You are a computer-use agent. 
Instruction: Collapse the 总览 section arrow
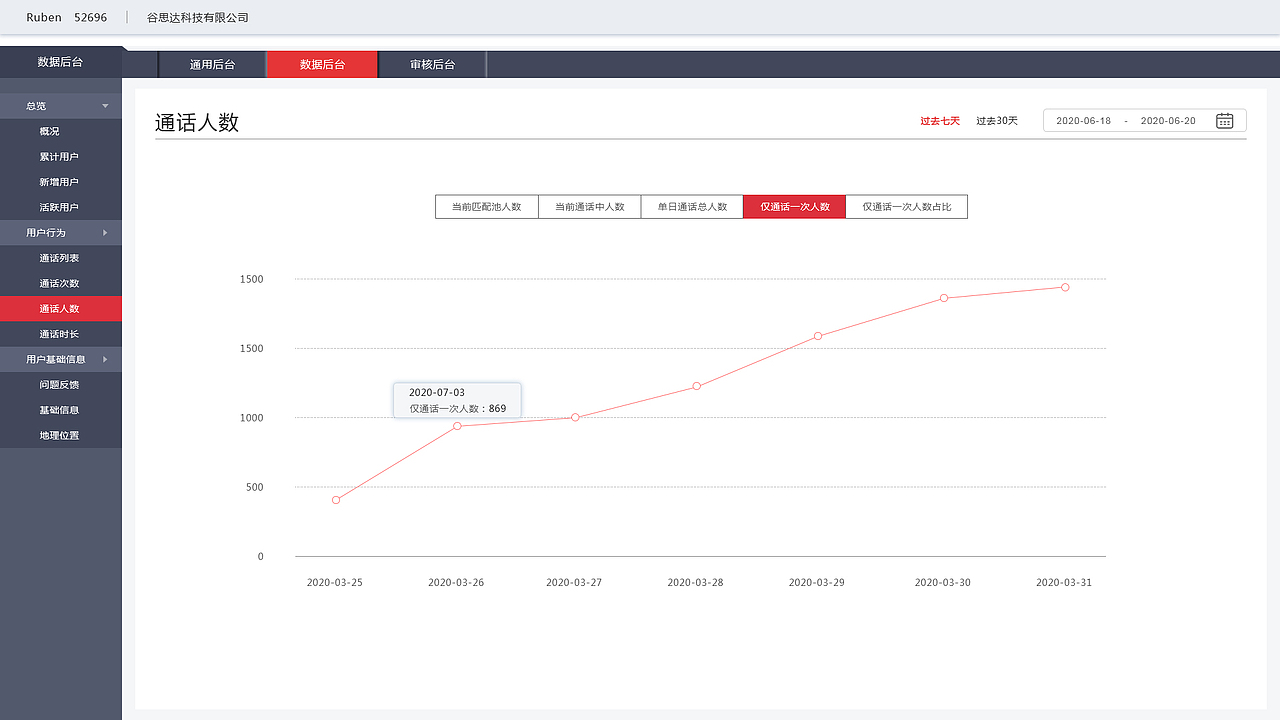(105, 106)
